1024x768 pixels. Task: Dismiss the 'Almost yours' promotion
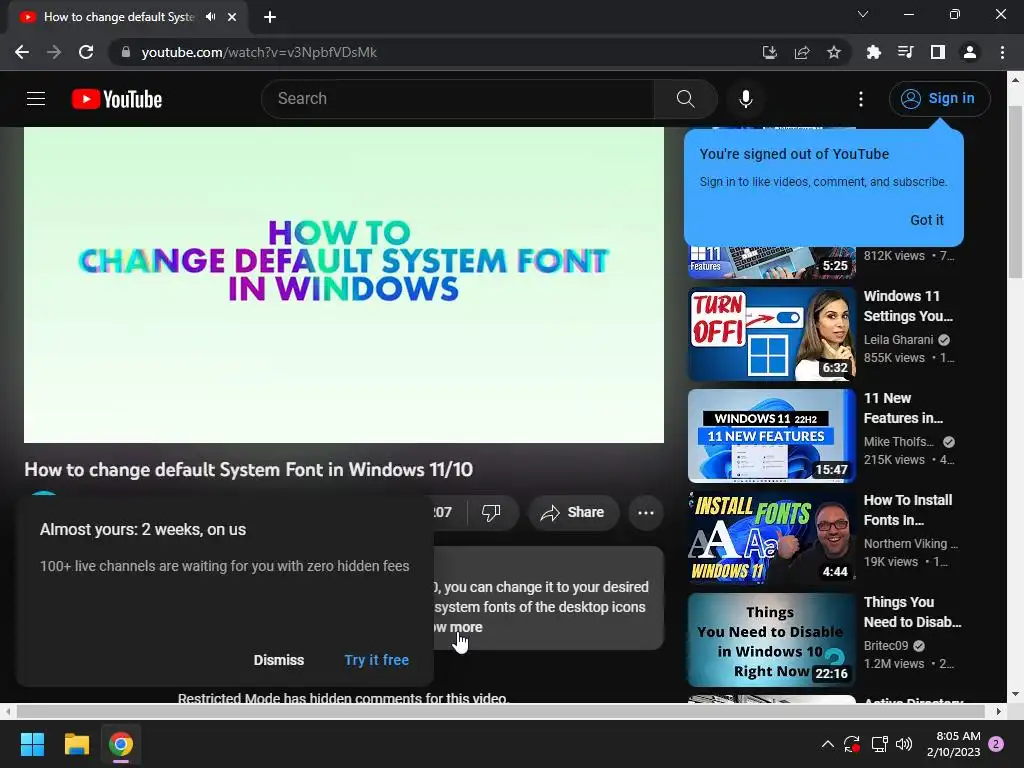[x=279, y=660]
